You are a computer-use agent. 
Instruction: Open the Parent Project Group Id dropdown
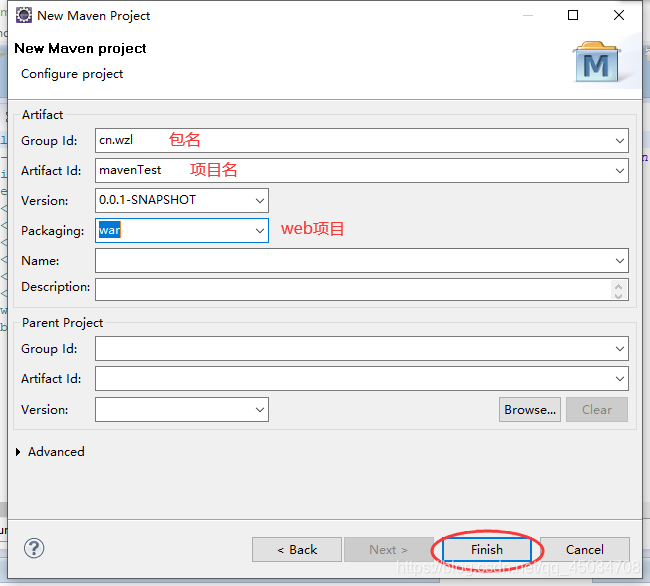pyautogui.click(x=620, y=349)
